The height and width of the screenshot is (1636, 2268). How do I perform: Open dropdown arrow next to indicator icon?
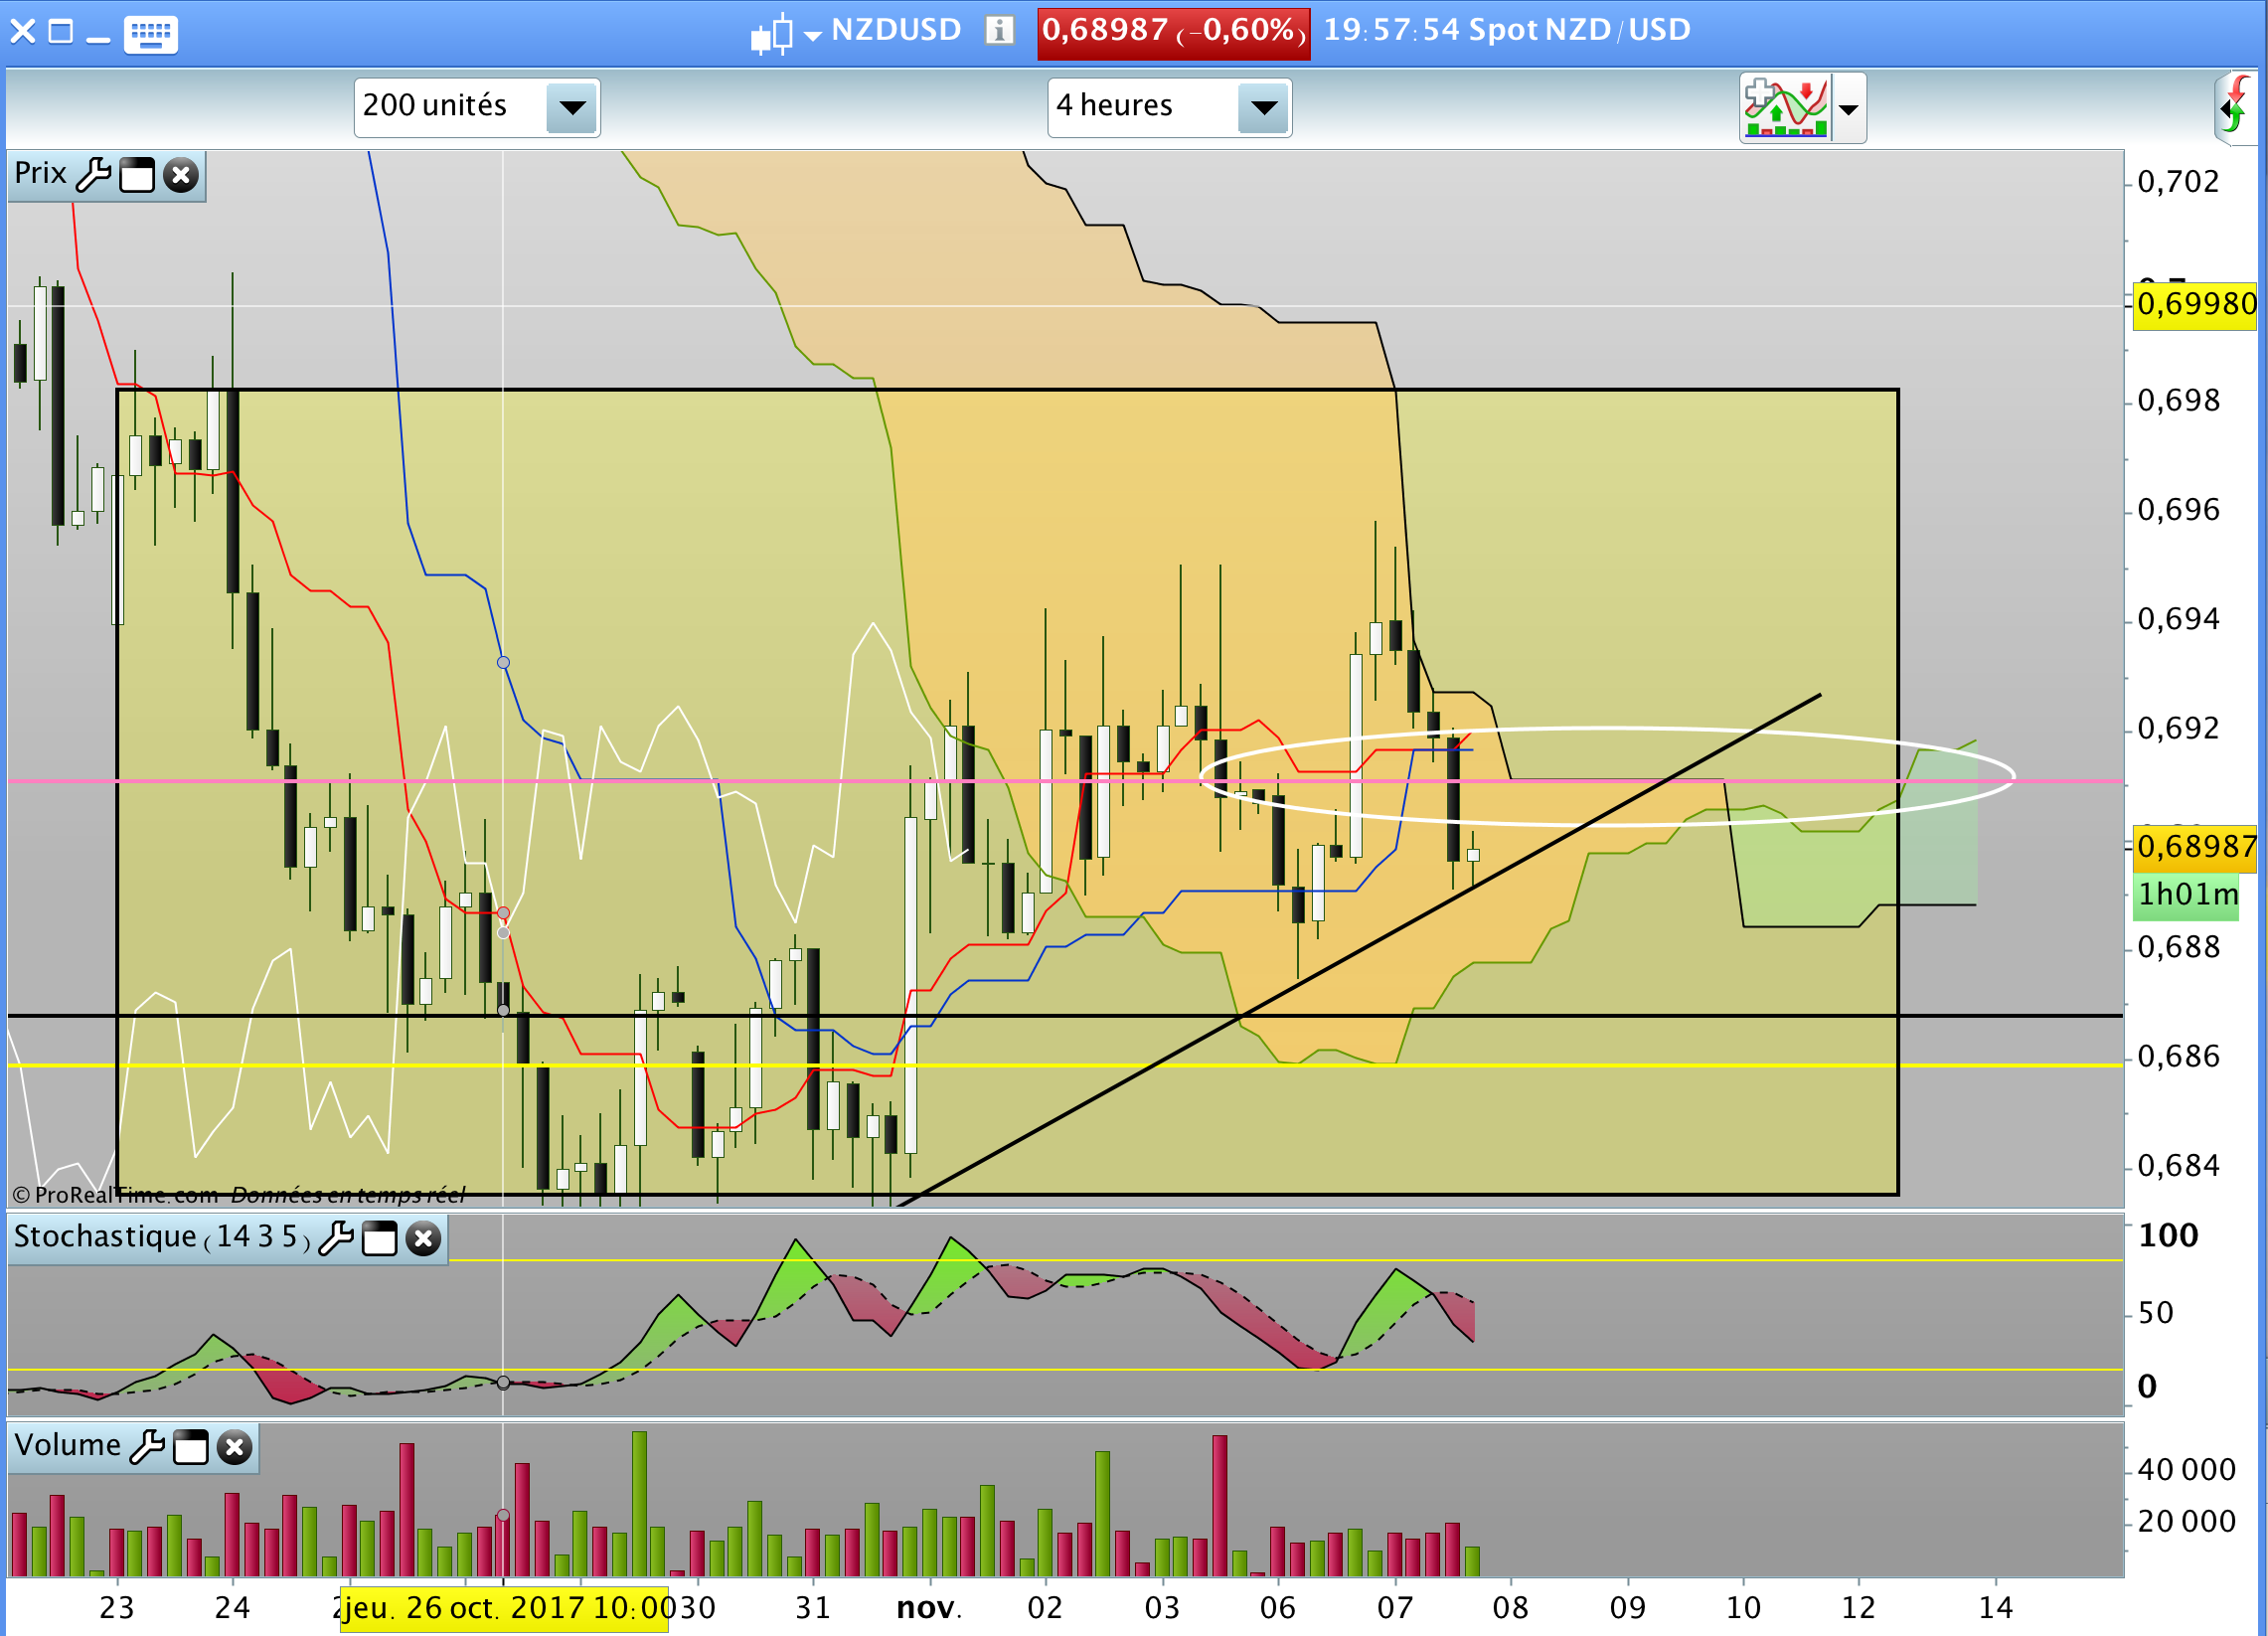coord(1848,109)
